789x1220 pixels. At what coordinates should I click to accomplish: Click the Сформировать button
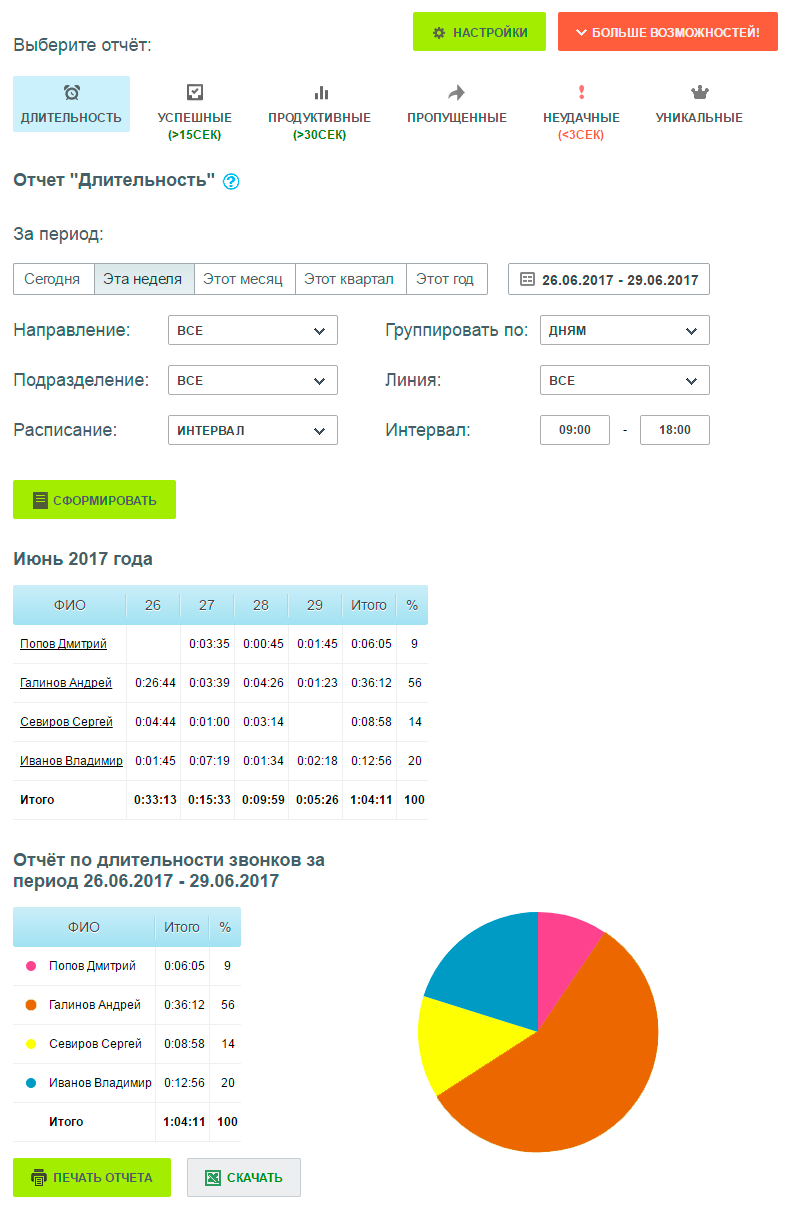click(94, 500)
